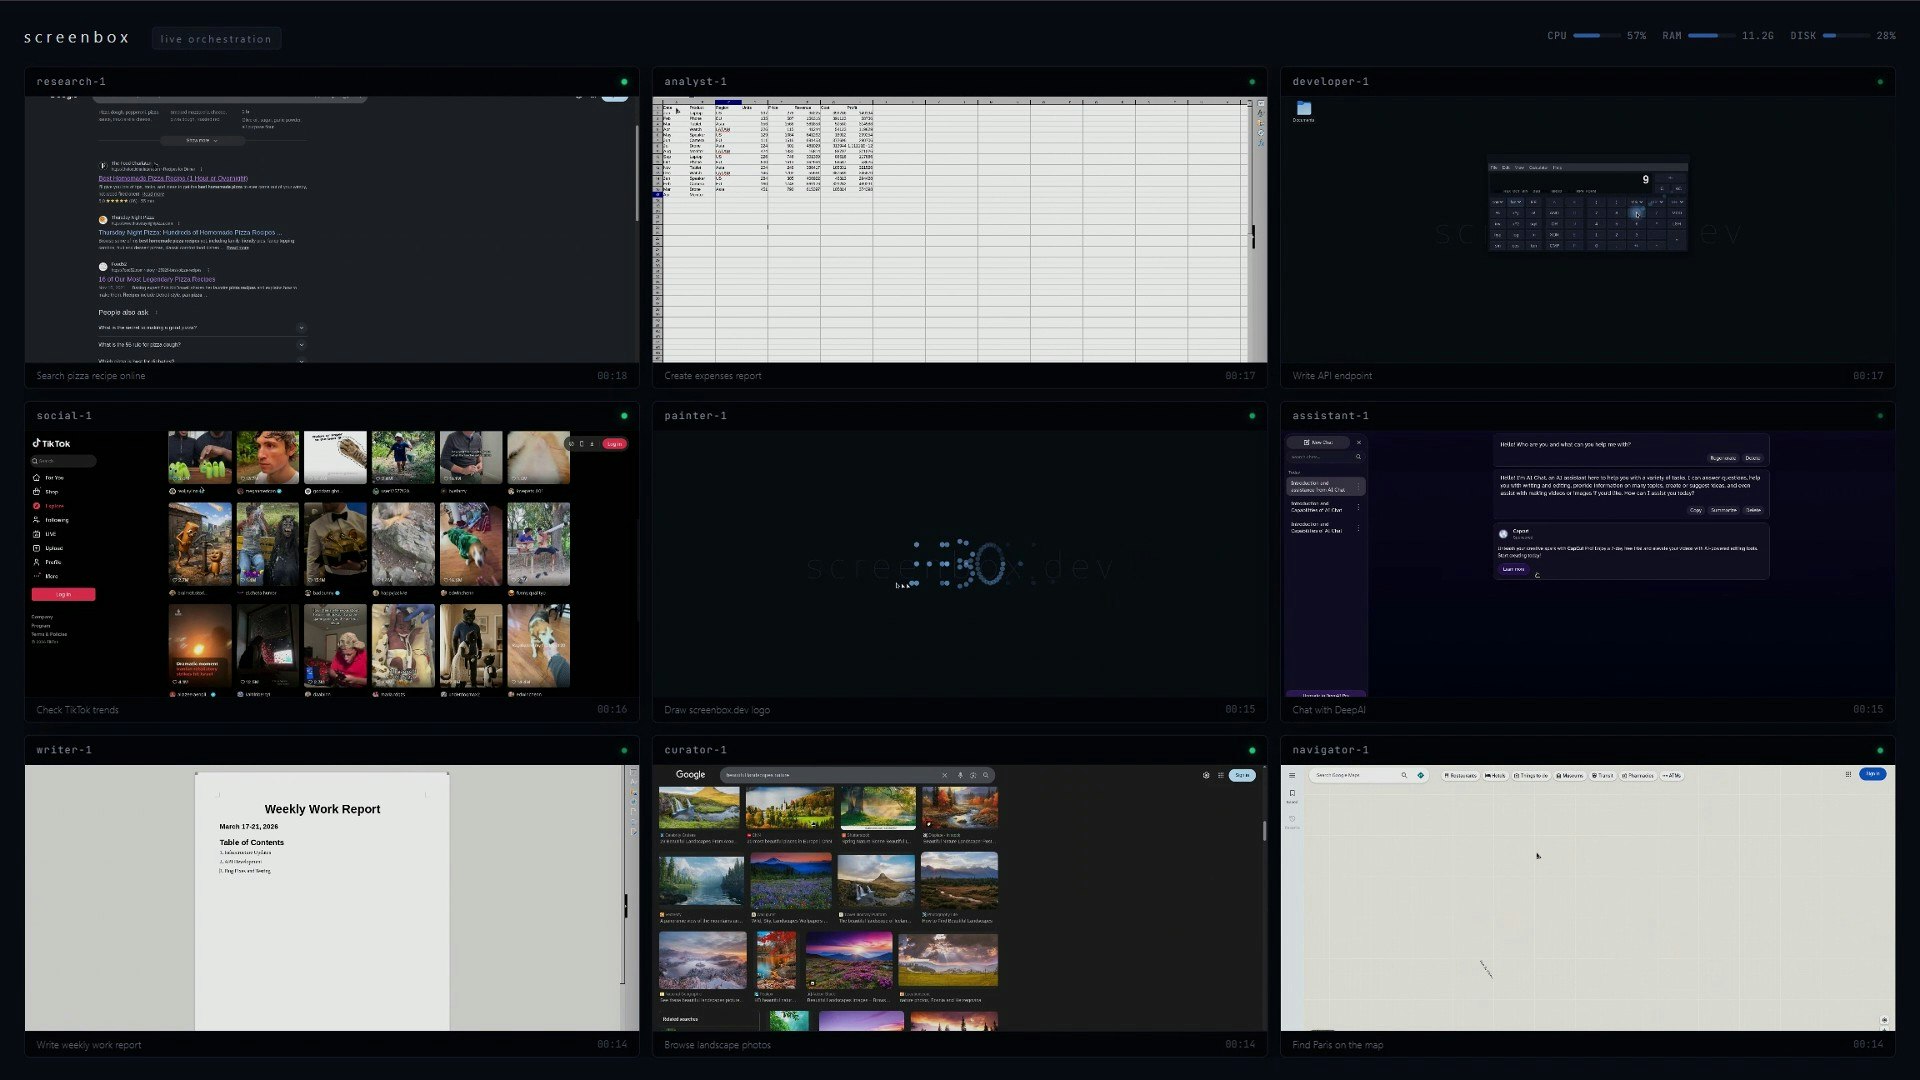Activate voice search microphone in Google Images

[959, 775]
